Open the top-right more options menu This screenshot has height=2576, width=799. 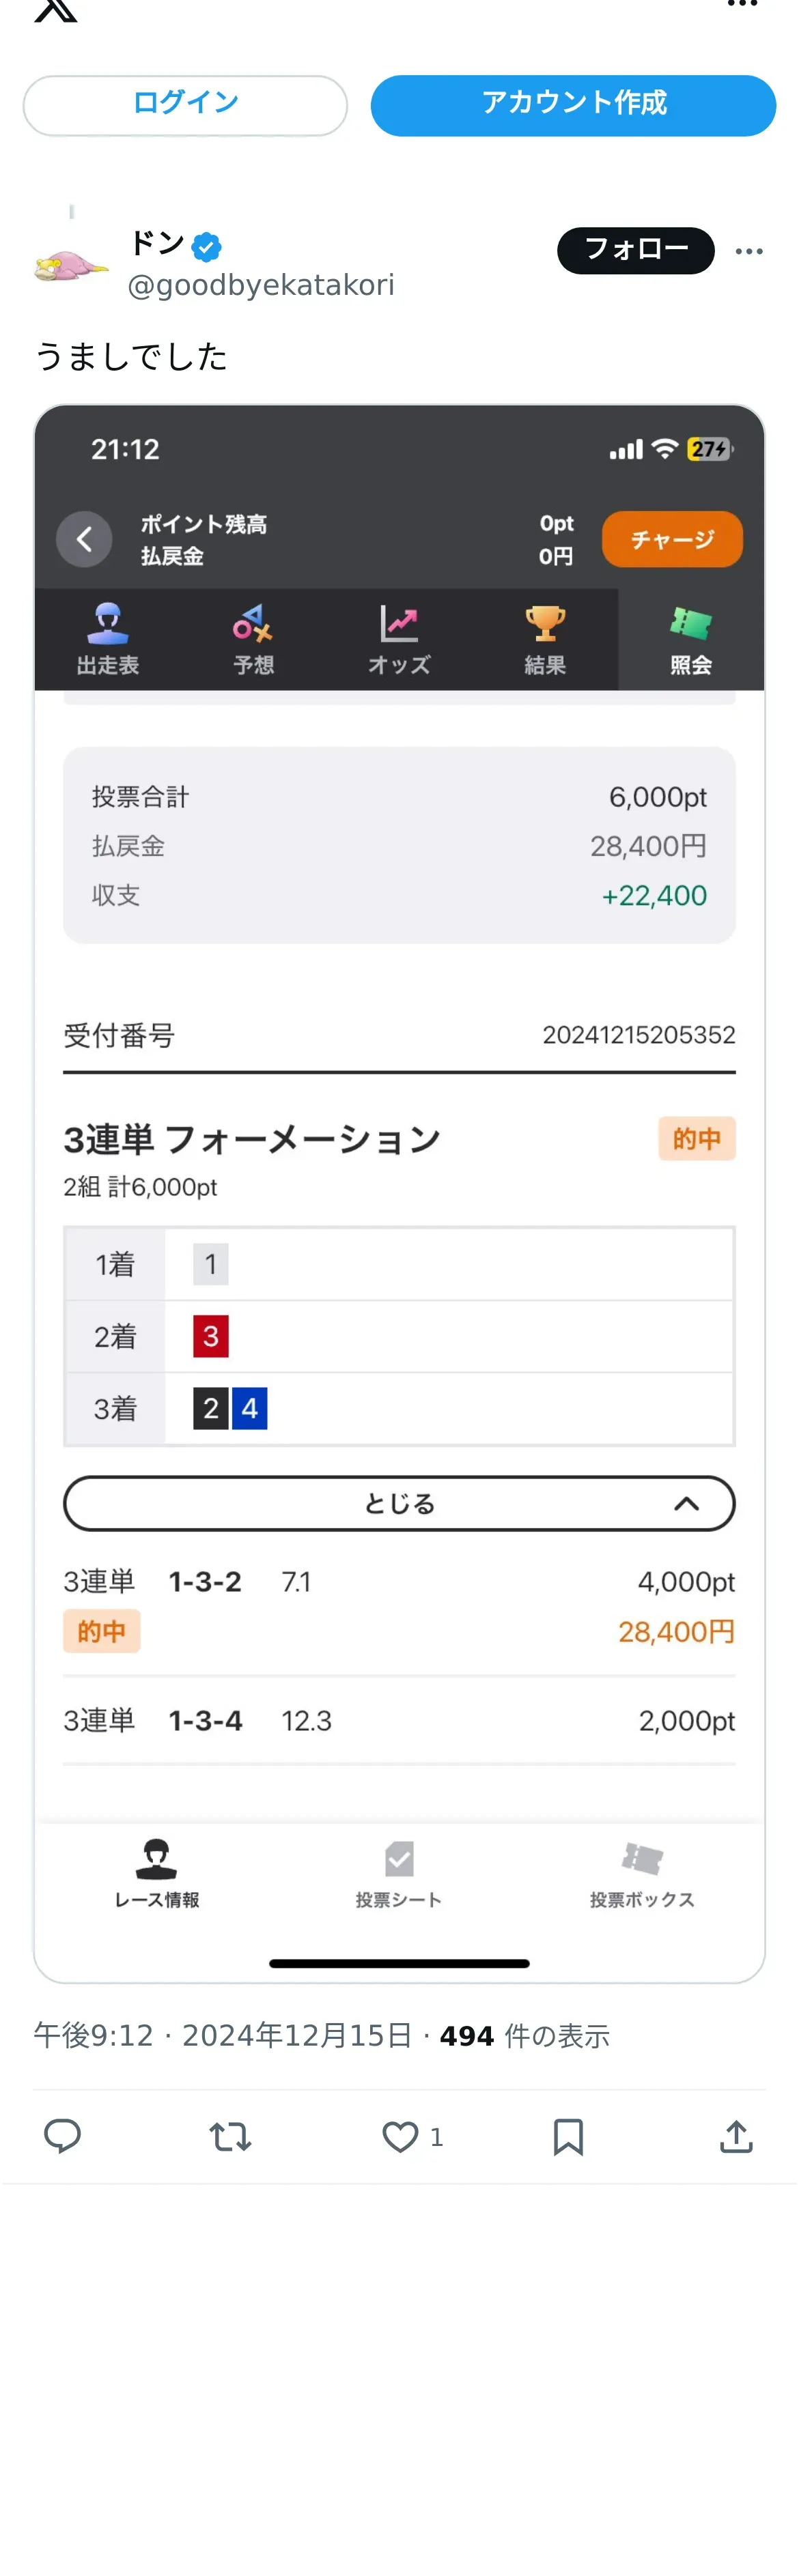[x=742, y=5]
